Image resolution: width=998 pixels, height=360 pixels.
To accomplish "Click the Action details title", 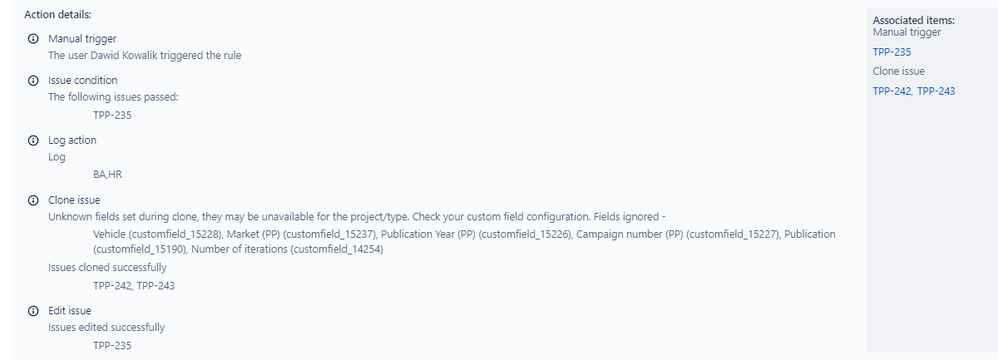I will pos(57,14).
